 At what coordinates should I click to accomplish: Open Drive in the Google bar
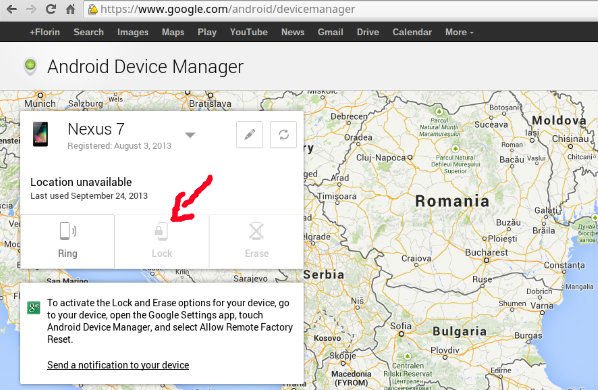(368, 32)
